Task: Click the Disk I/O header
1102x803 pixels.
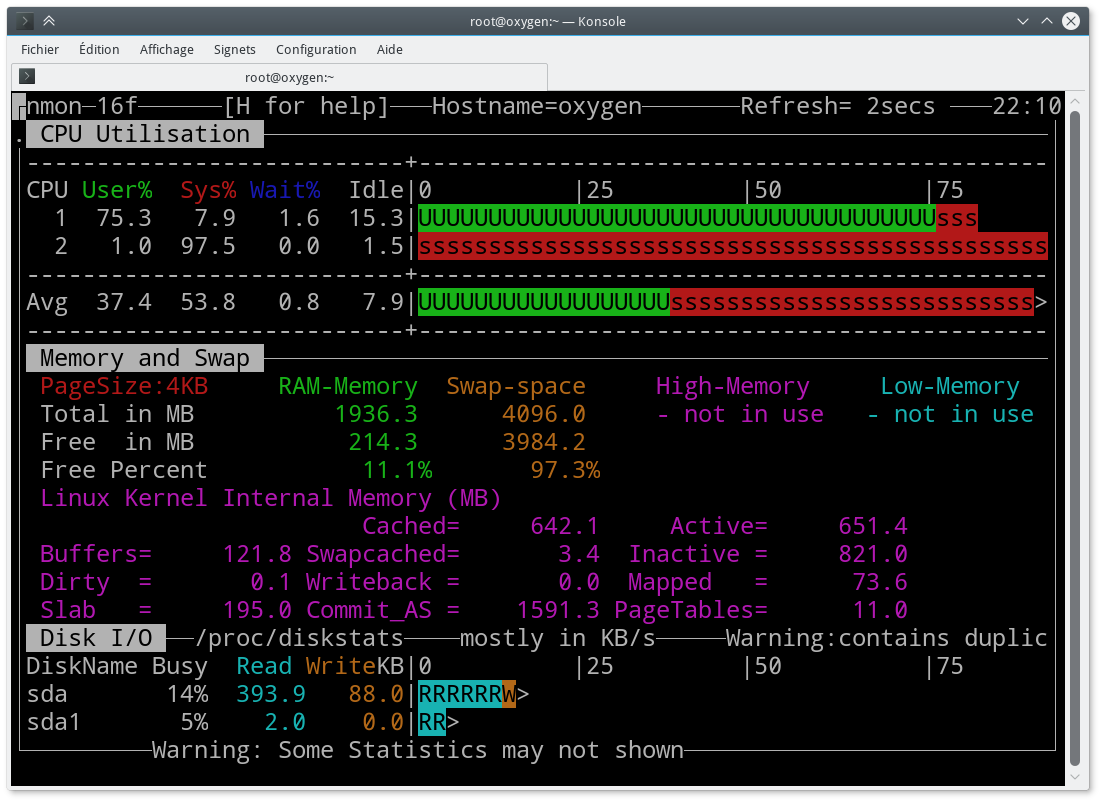Action: [96, 638]
